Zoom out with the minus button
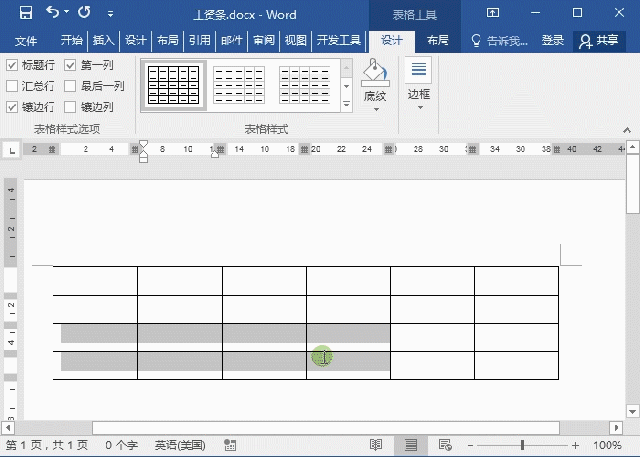640x457 pixels. (470, 446)
